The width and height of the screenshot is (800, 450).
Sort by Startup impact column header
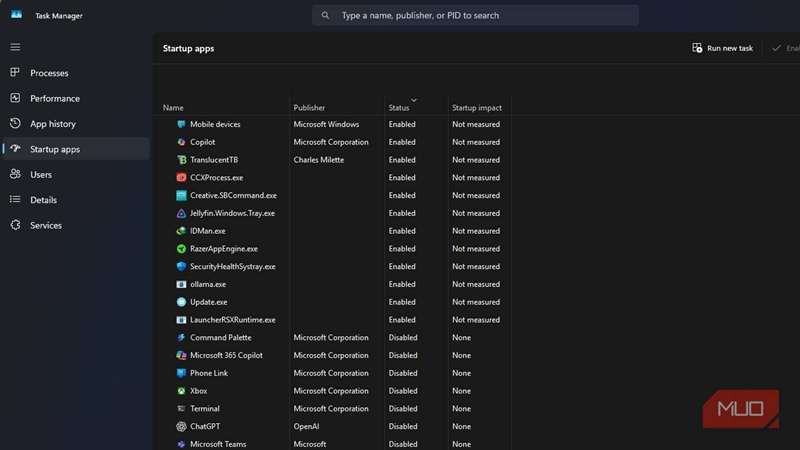pyautogui.click(x=476, y=108)
